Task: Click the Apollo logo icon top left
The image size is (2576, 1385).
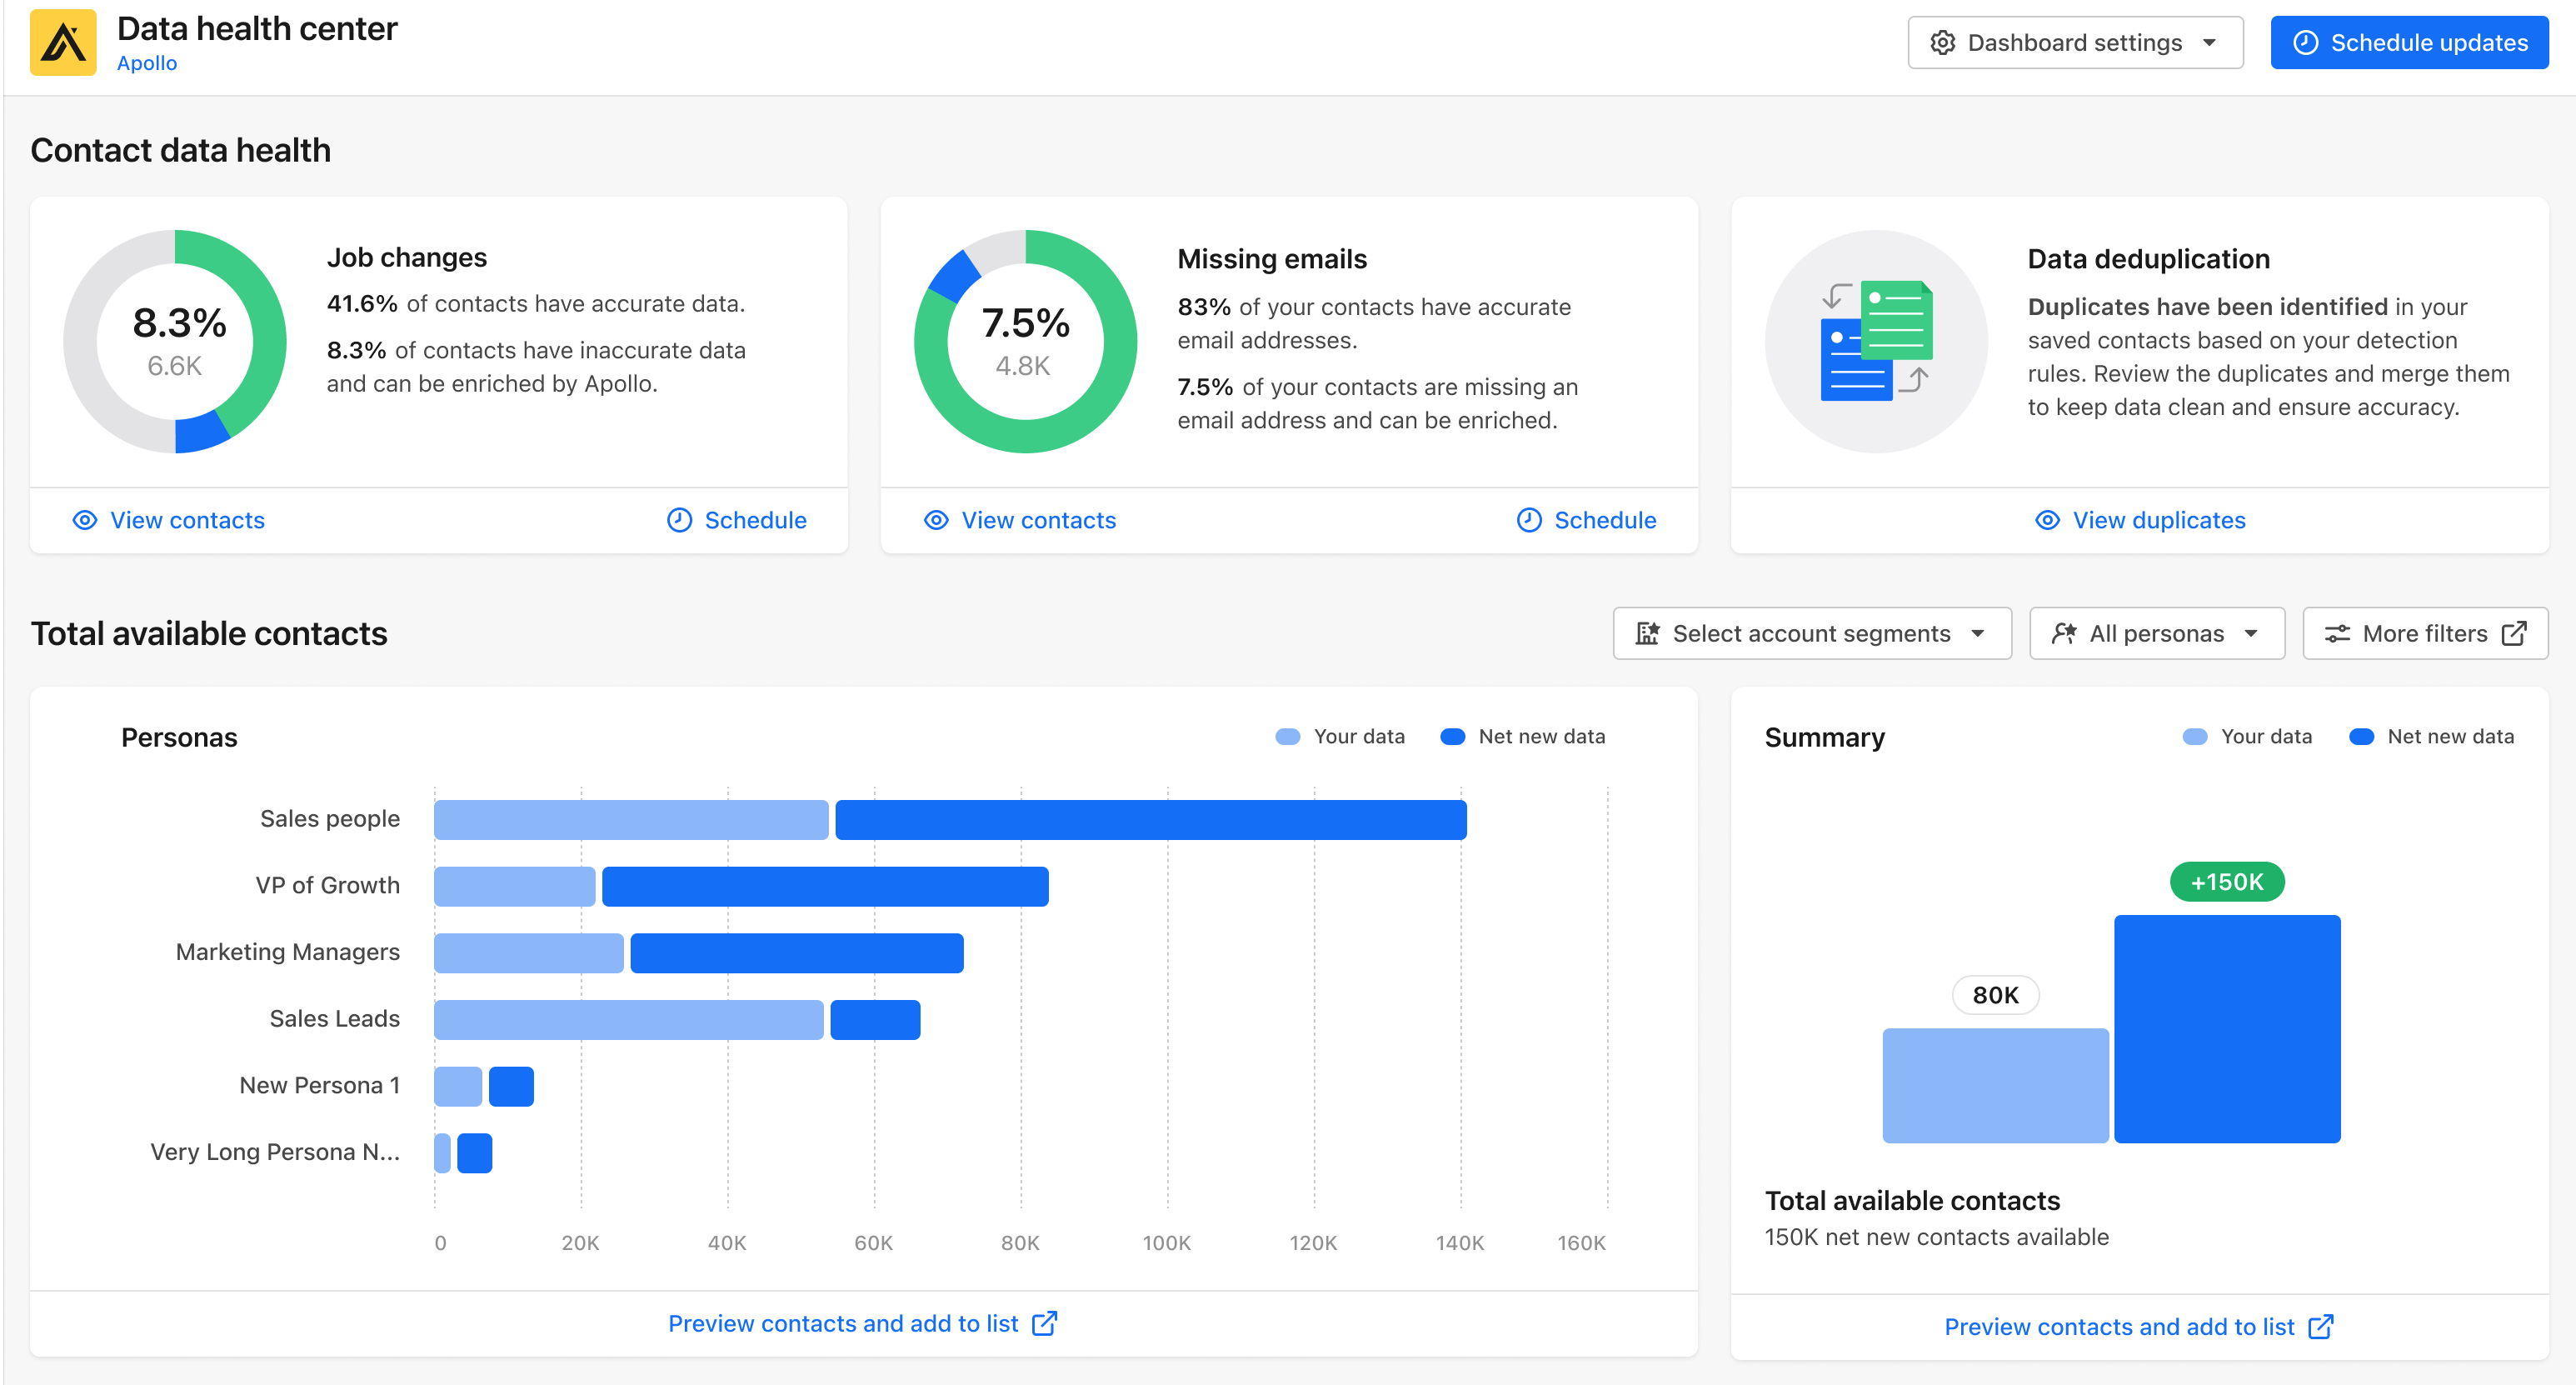Action: tap(63, 42)
